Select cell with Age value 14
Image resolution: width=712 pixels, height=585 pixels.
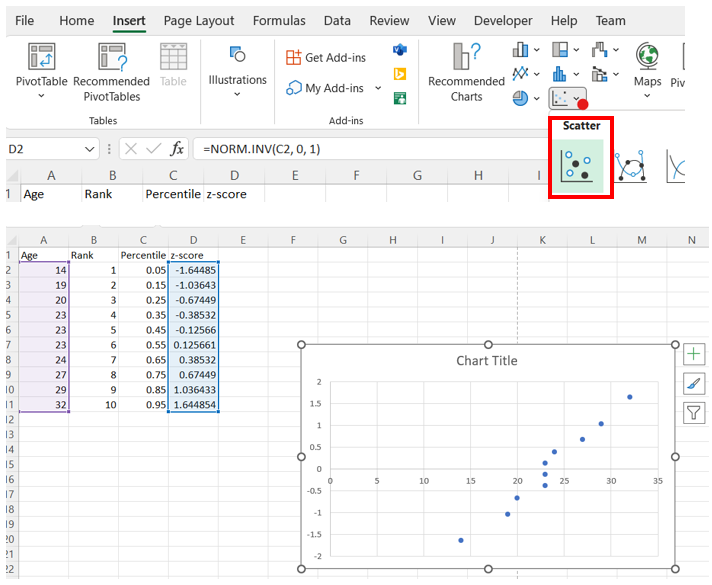(44, 270)
